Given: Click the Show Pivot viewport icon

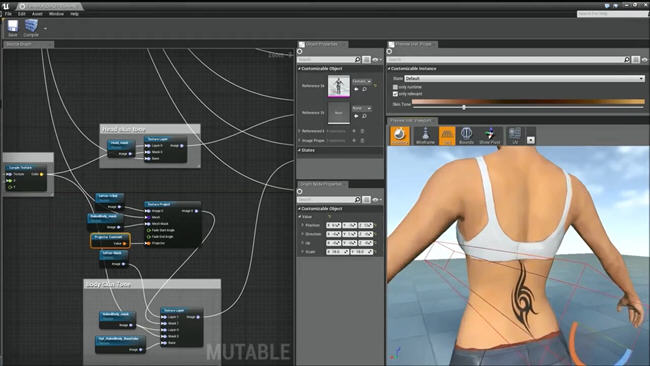Looking at the screenshot, I should coord(490,136).
